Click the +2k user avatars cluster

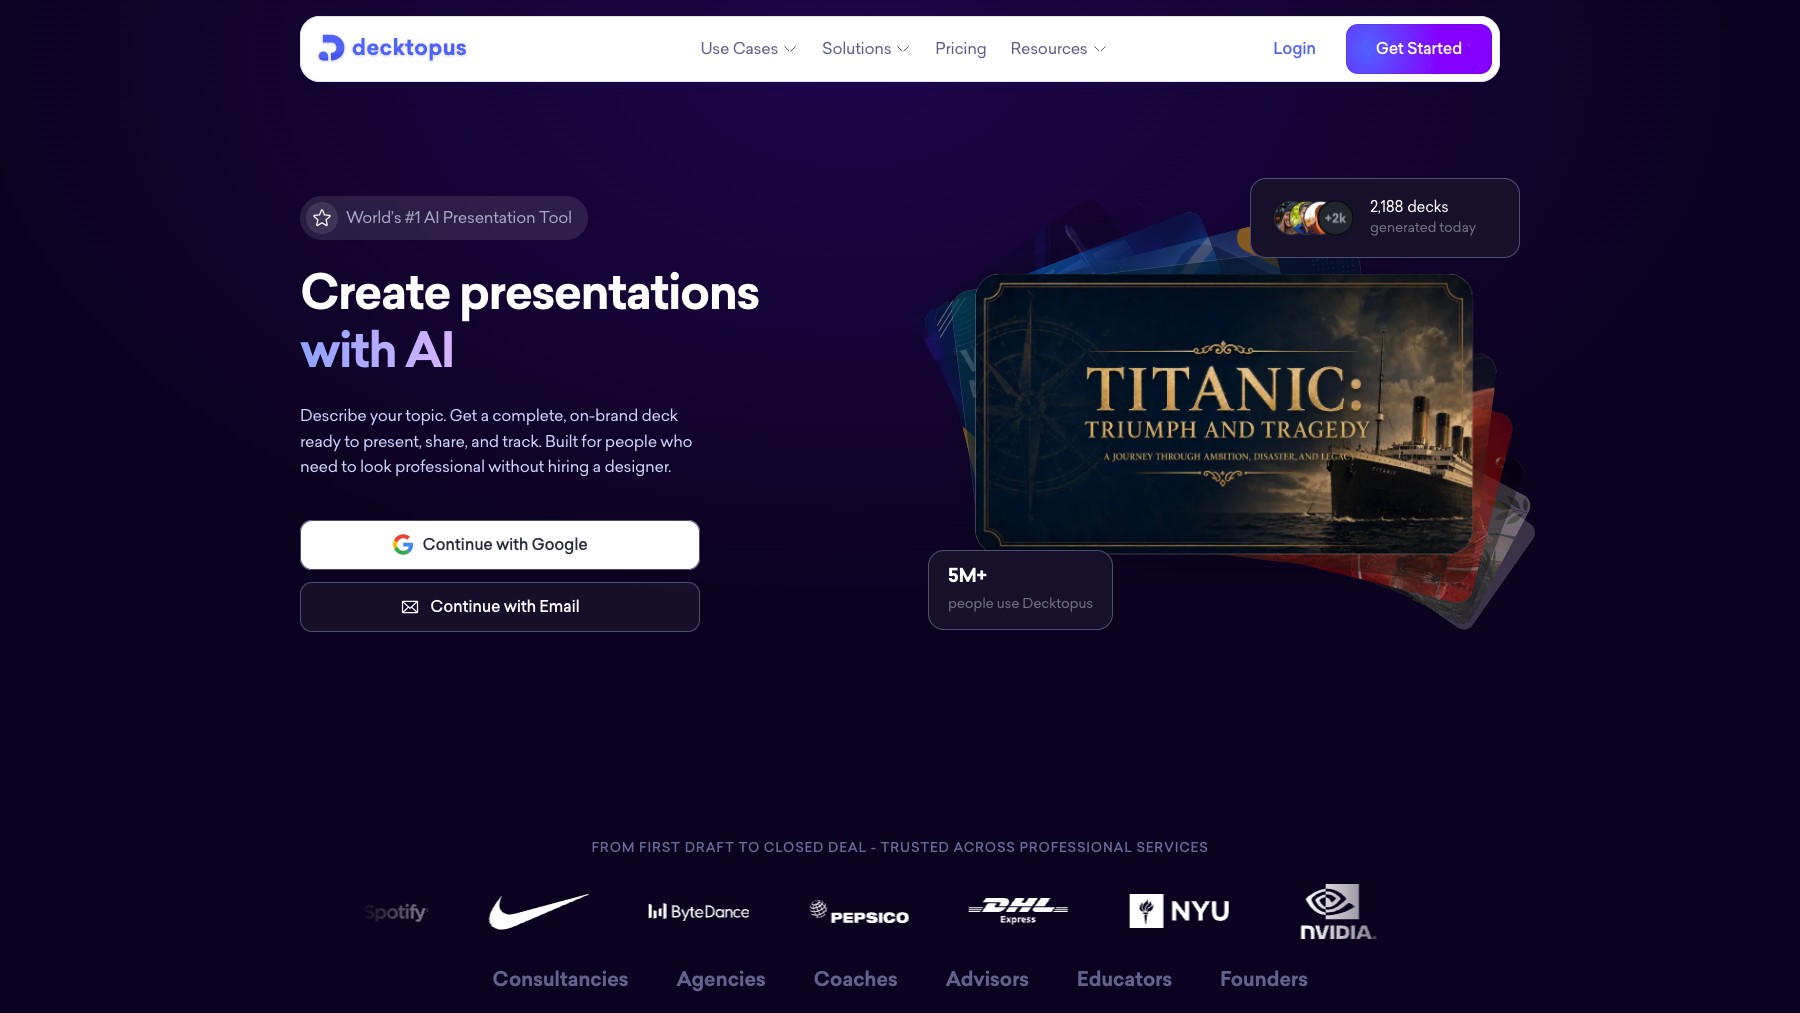point(1313,218)
